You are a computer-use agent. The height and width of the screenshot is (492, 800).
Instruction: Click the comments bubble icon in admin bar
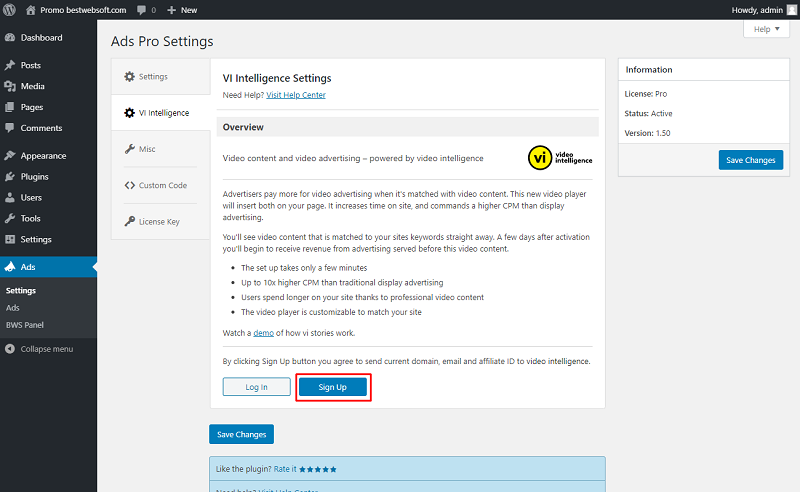pos(141,10)
